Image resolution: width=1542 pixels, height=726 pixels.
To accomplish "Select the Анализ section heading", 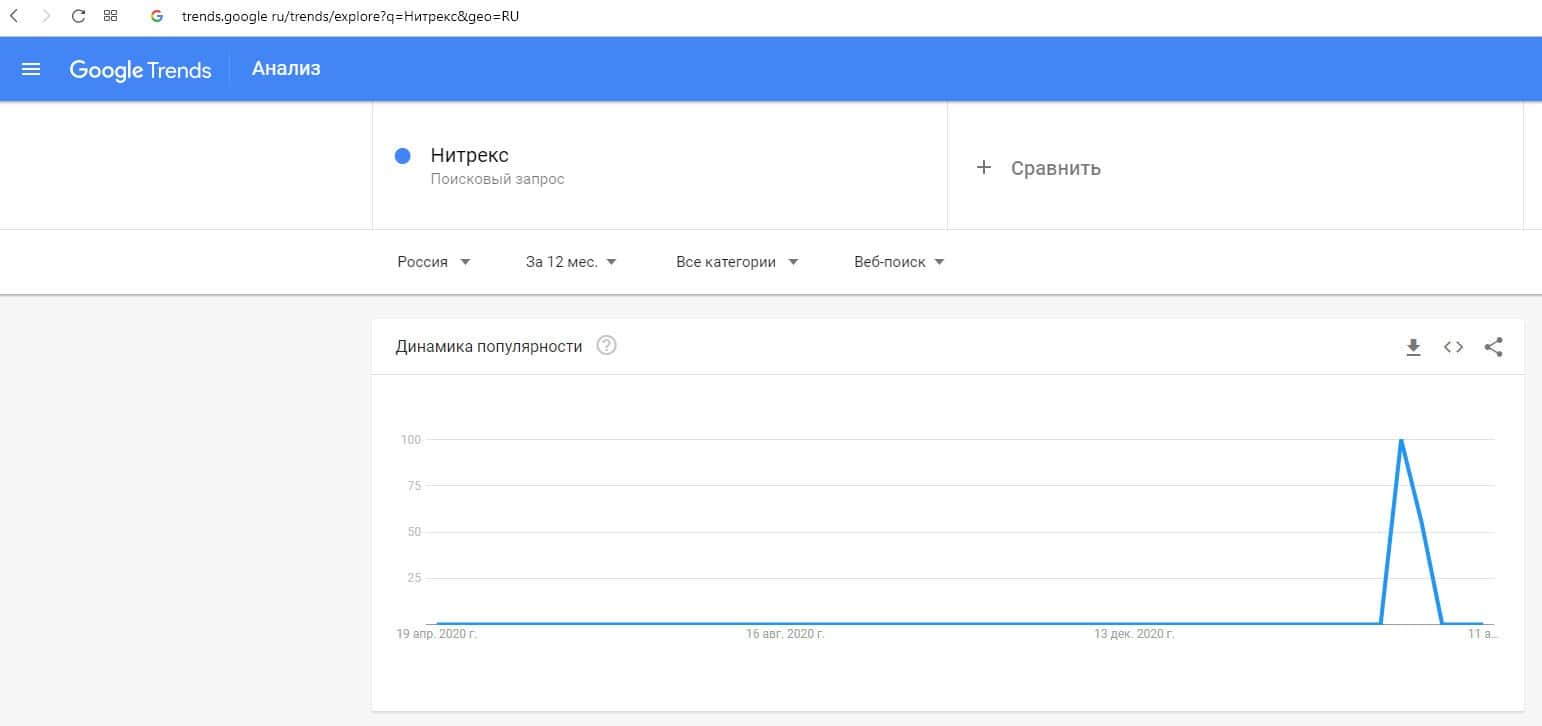I will (286, 69).
